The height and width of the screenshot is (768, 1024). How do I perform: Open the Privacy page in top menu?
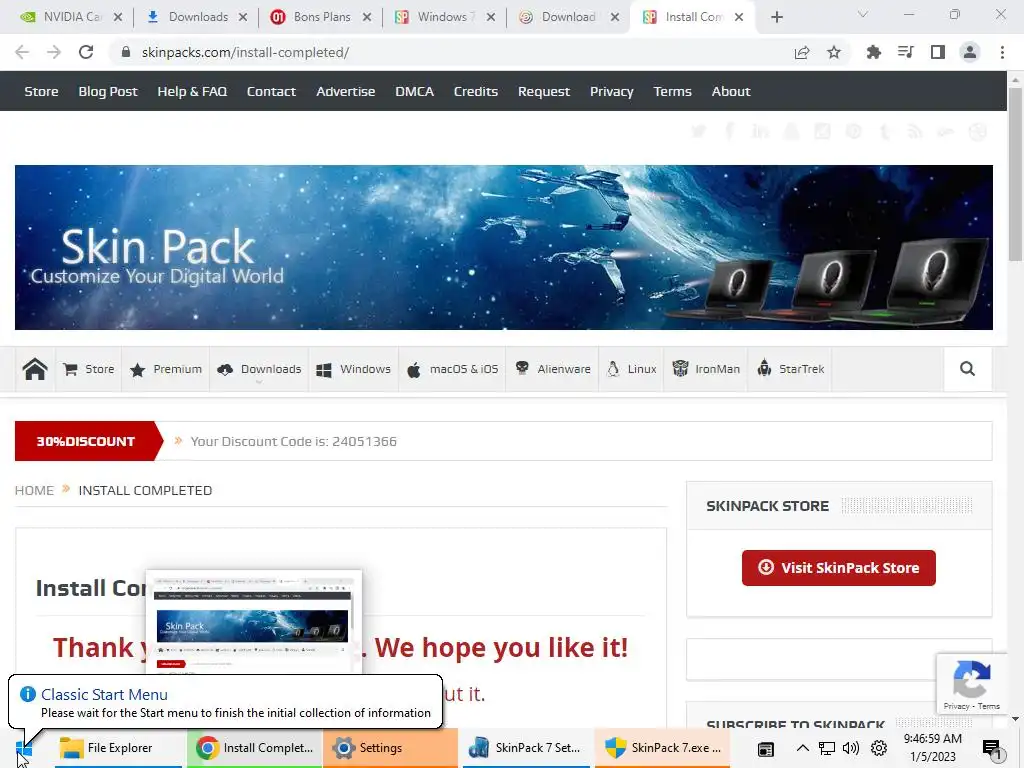pyautogui.click(x=611, y=91)
